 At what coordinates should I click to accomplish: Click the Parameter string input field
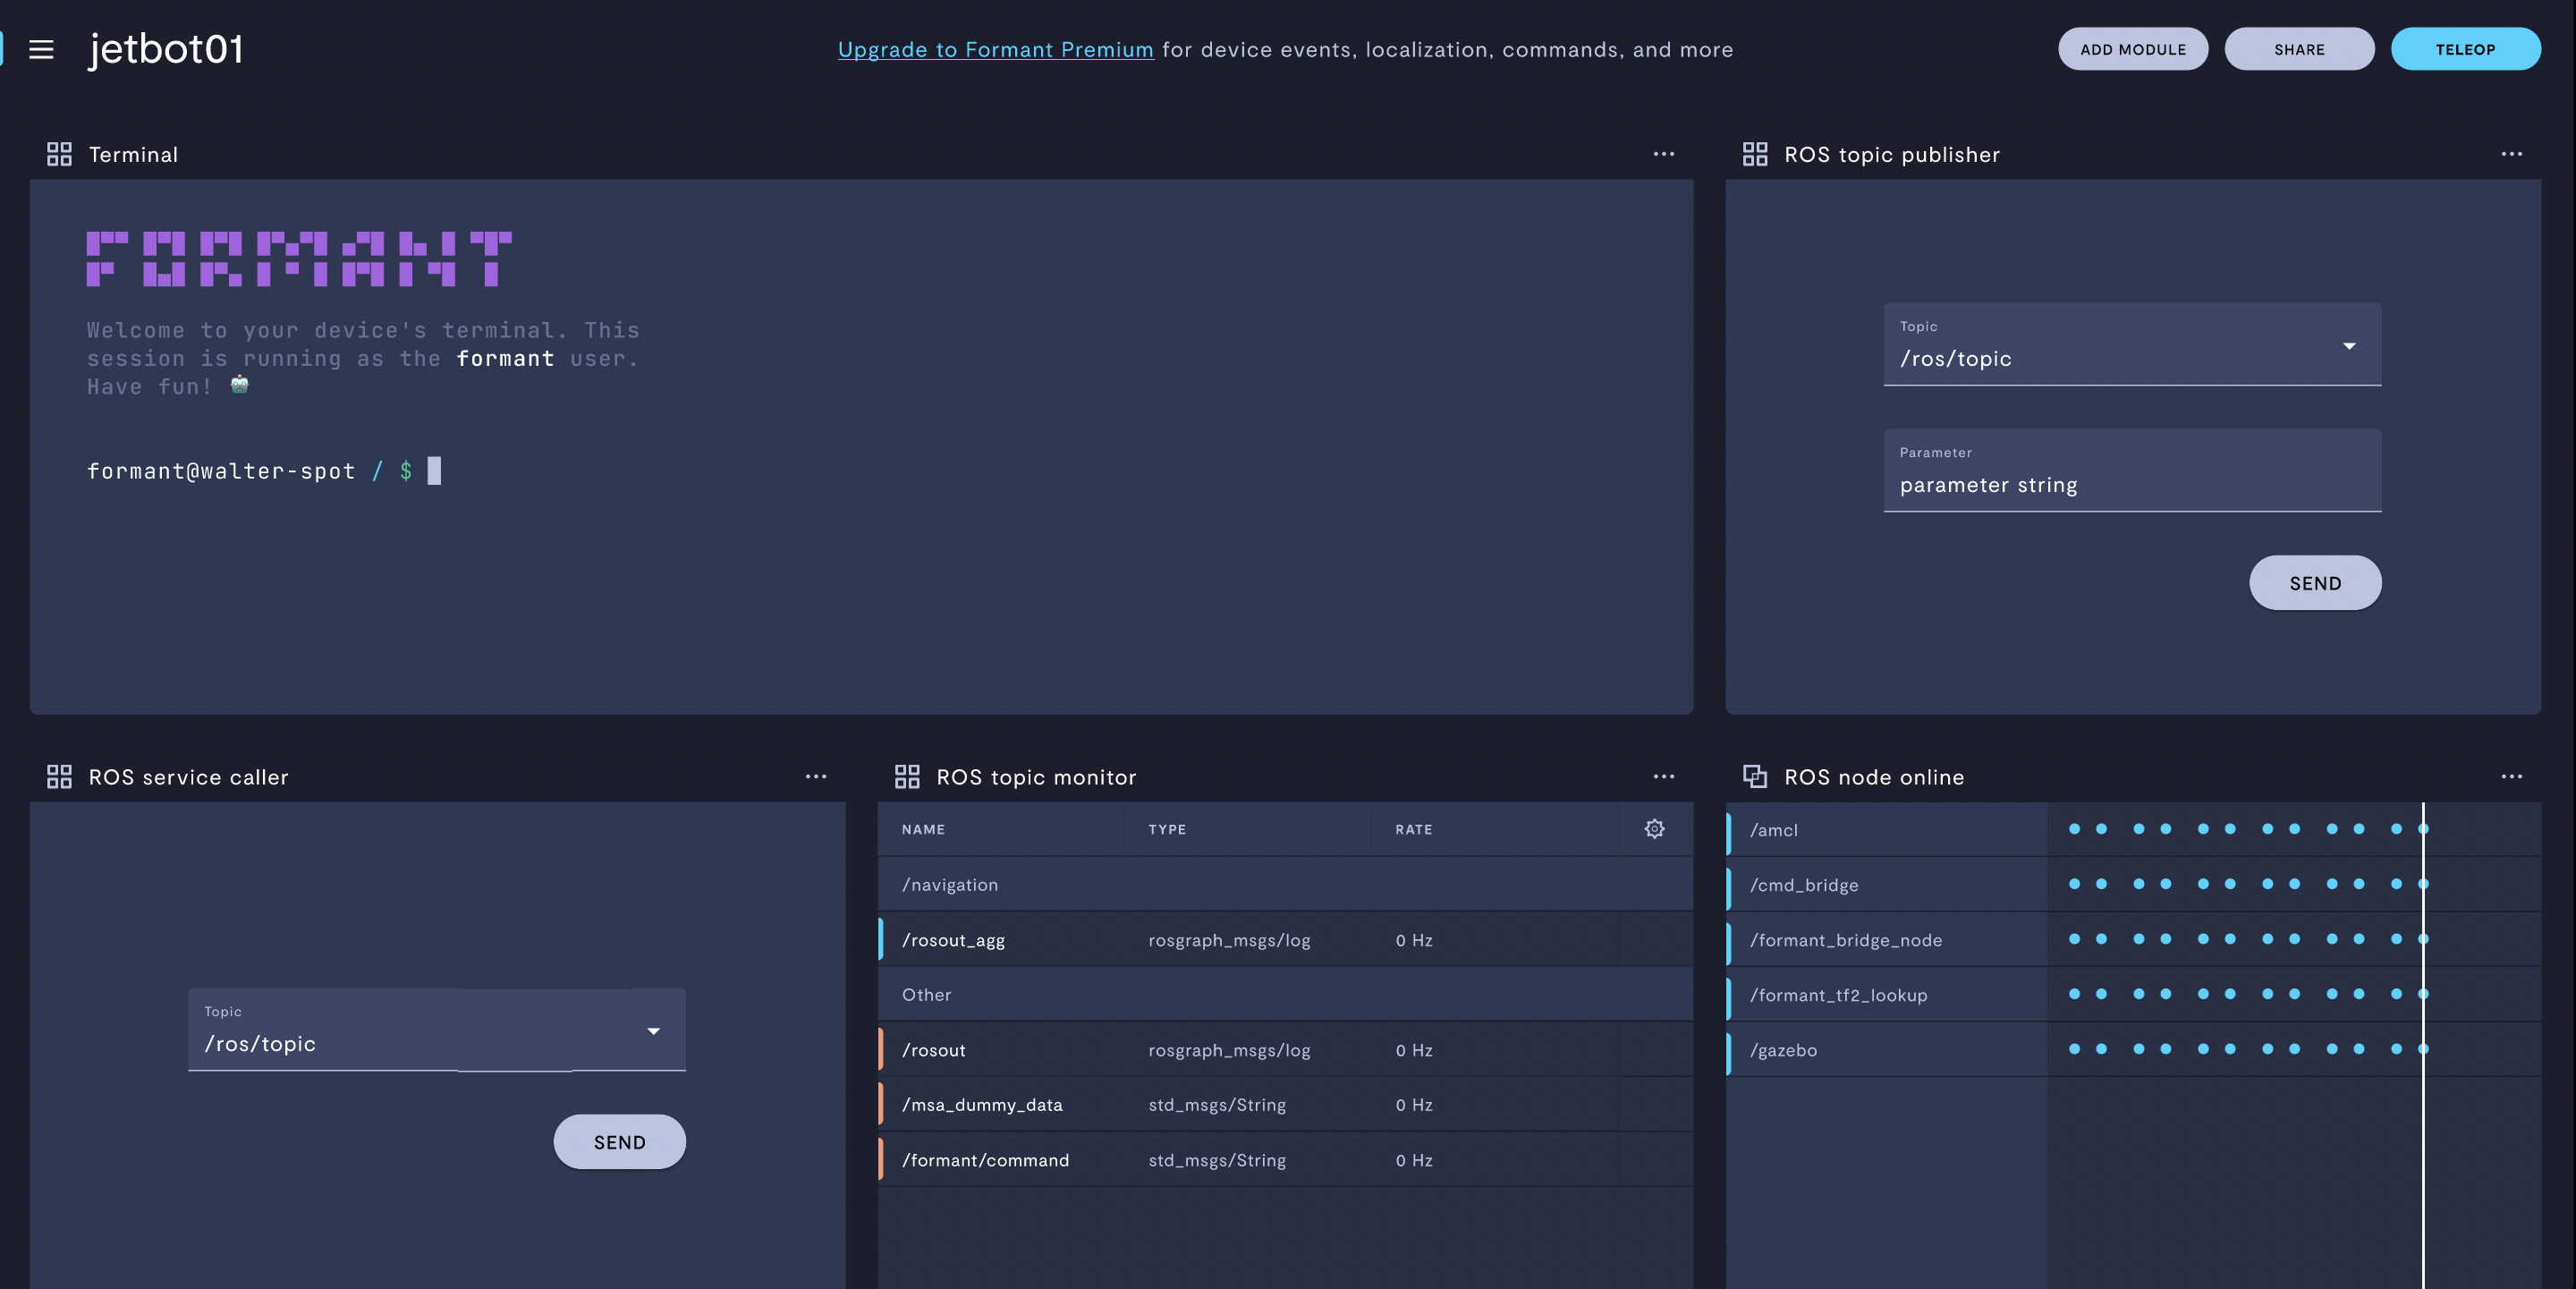tap(2131, 484)
